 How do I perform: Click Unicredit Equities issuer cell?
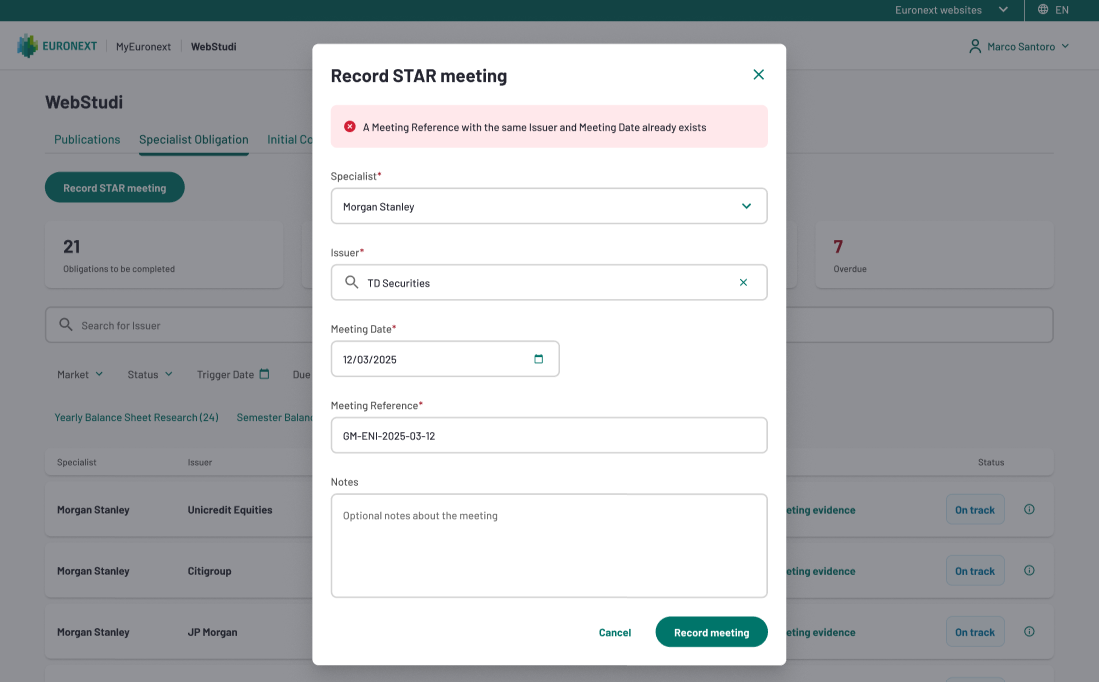pos(230,510)
